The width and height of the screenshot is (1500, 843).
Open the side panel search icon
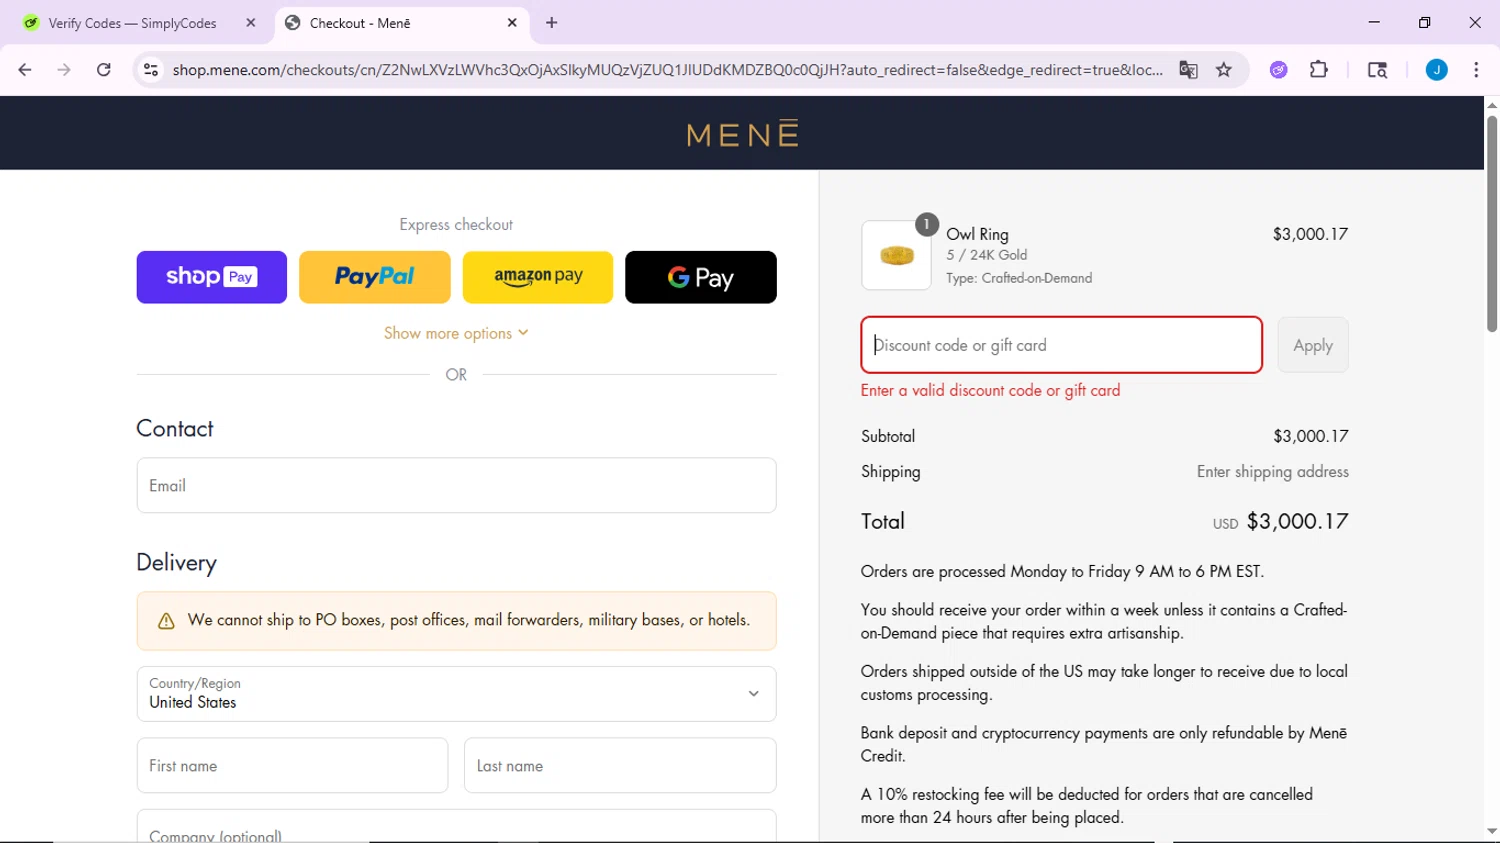[x=1377, y=70]
